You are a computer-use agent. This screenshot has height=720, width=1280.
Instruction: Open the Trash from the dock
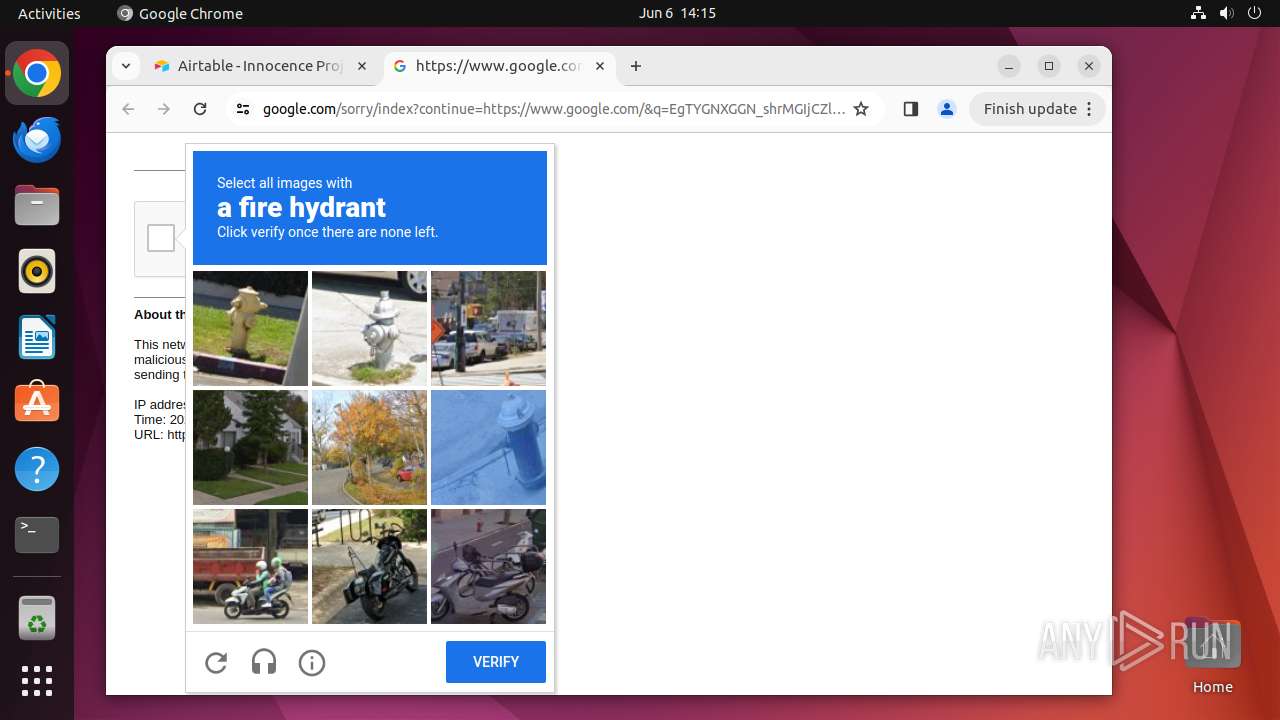coord(37,618)
